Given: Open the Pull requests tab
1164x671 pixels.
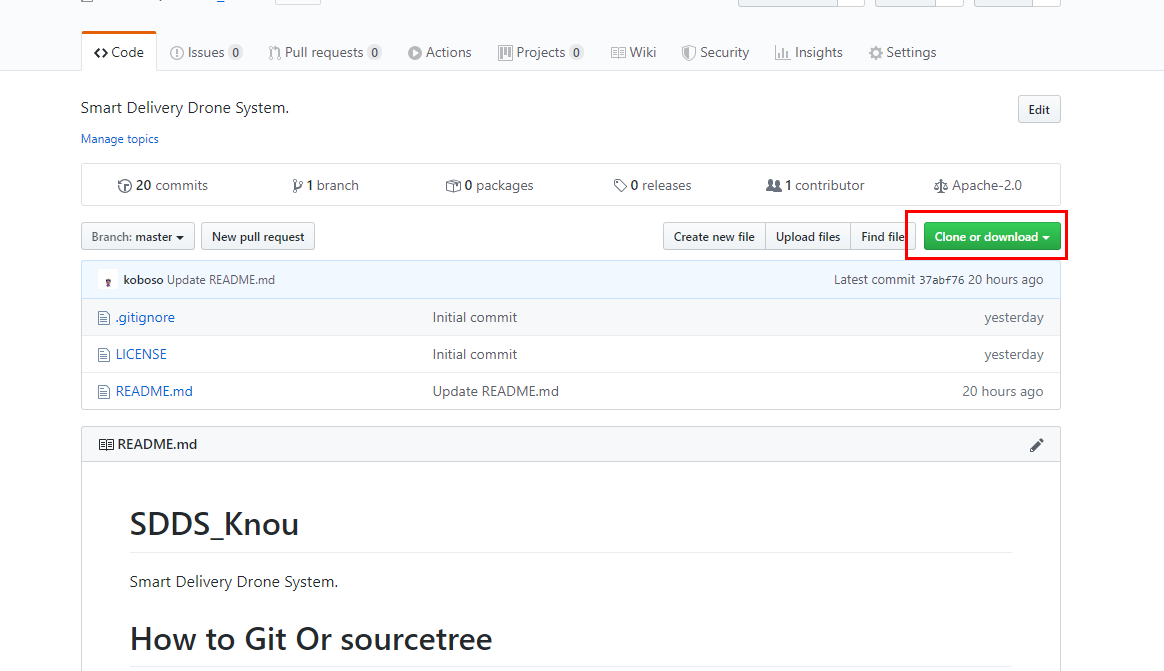Looking at the screenshot, I should (324, 52).
